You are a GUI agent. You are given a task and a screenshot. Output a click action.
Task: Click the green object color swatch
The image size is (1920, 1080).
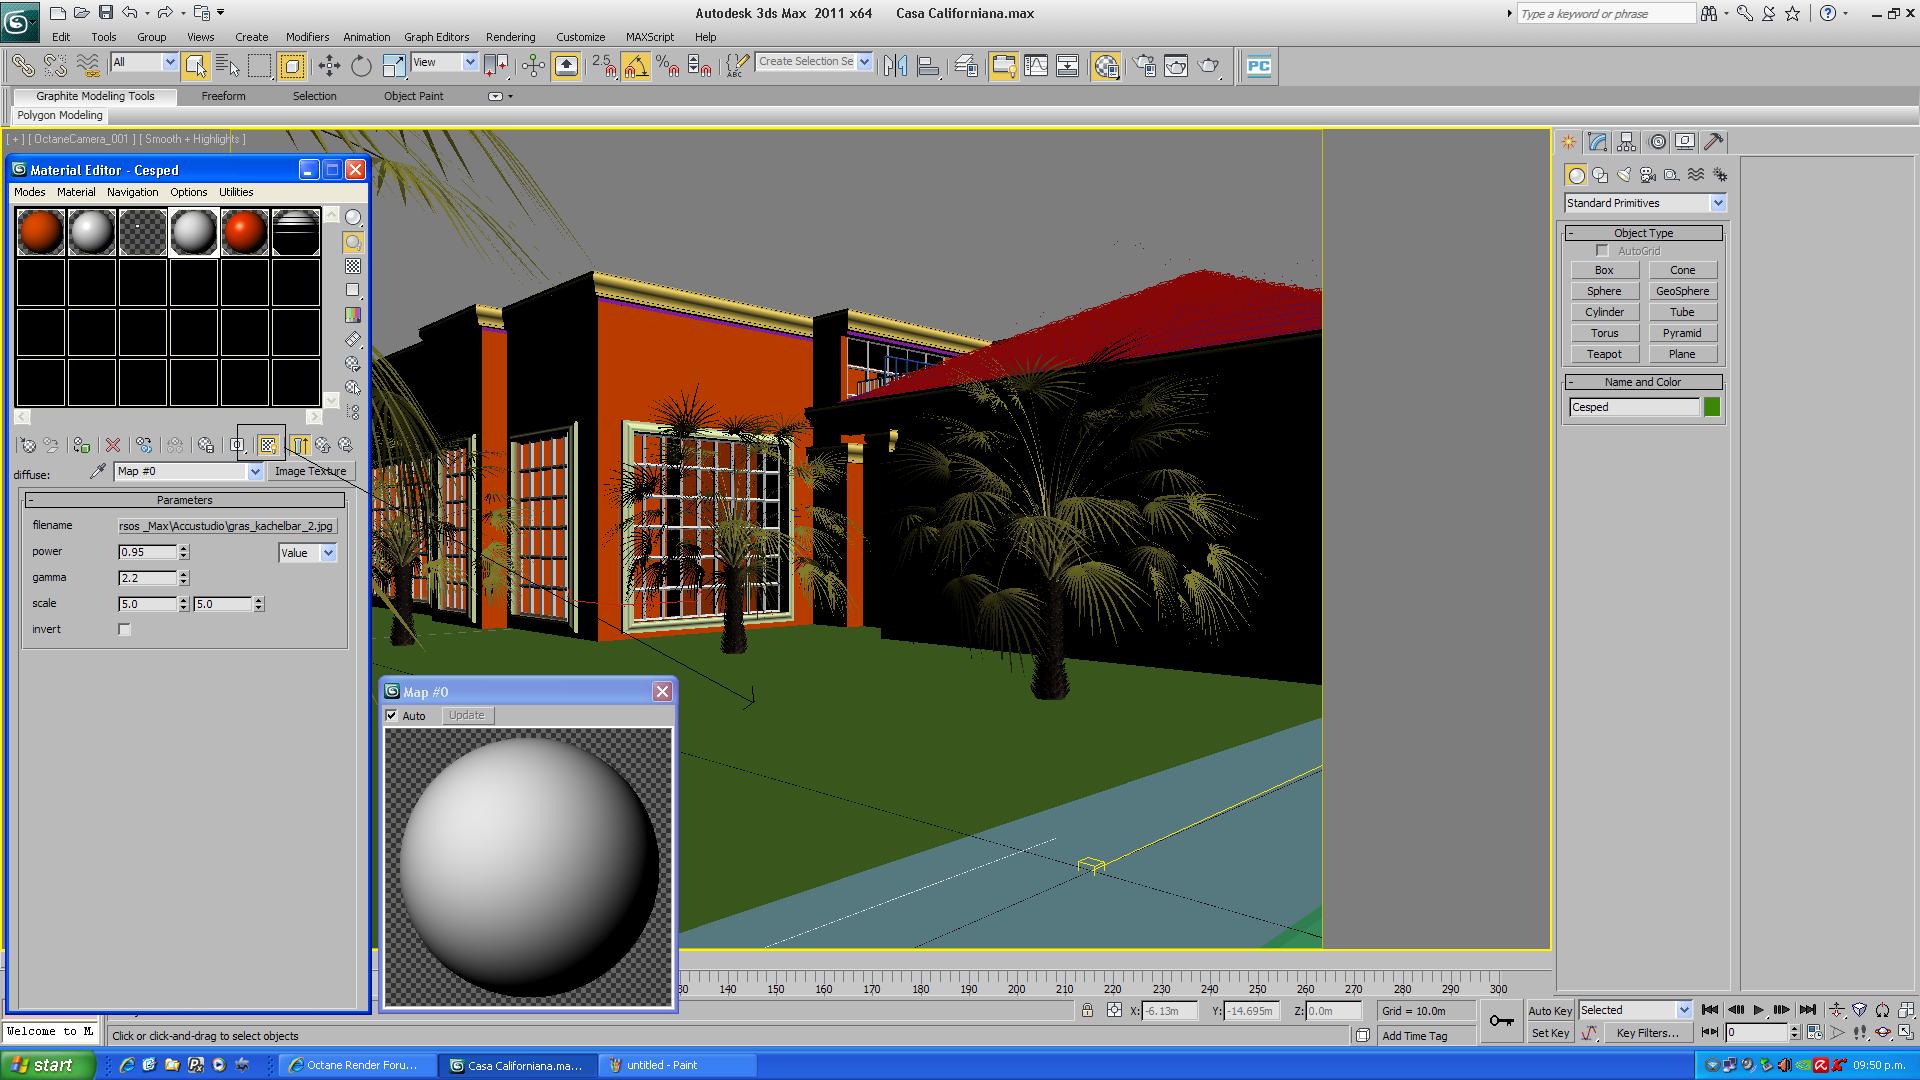coord(1712,407)
